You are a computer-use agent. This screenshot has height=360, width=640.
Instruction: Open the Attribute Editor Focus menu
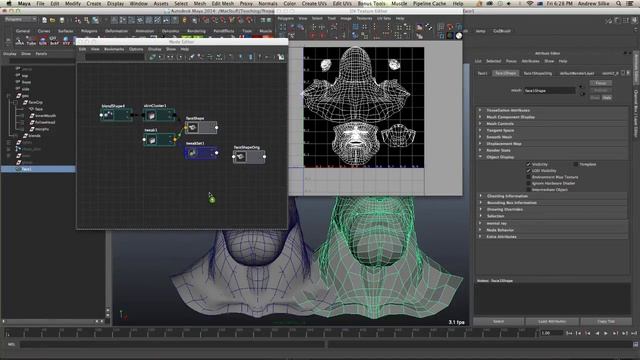point(511,61)
